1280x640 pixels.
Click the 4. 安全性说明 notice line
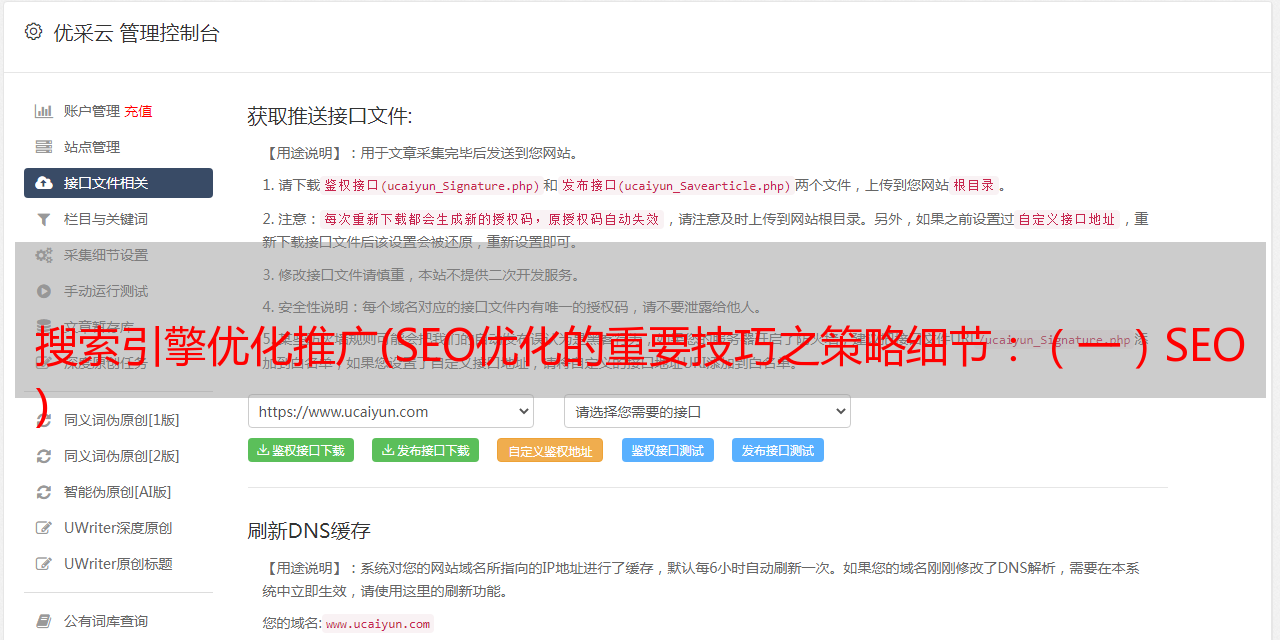coord(512,307)
